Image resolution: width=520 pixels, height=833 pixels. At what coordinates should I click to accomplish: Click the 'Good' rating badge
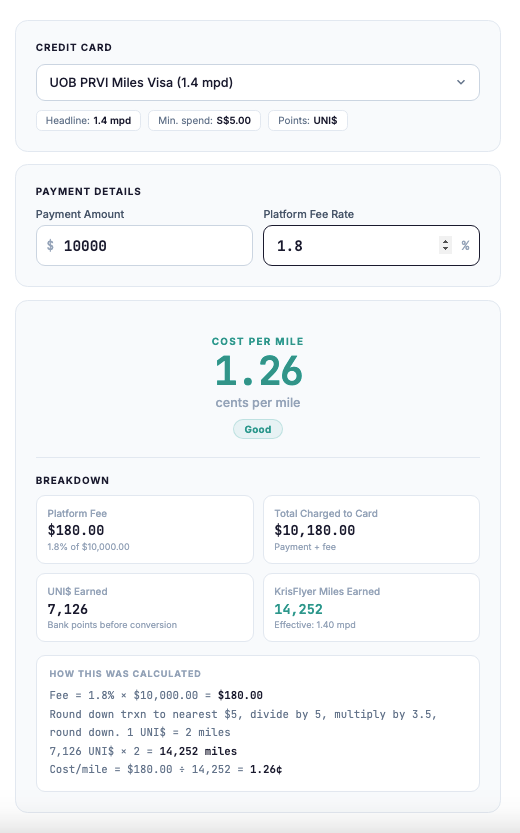tap(258, 429)
